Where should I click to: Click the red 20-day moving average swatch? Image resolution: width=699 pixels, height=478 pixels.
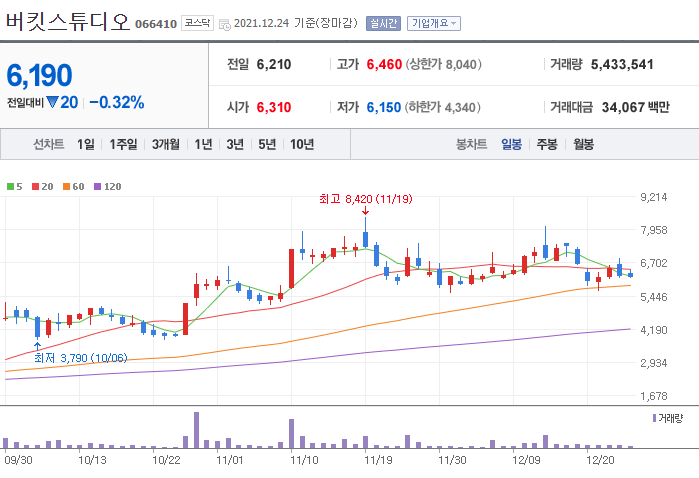click(x=36, y=186)
